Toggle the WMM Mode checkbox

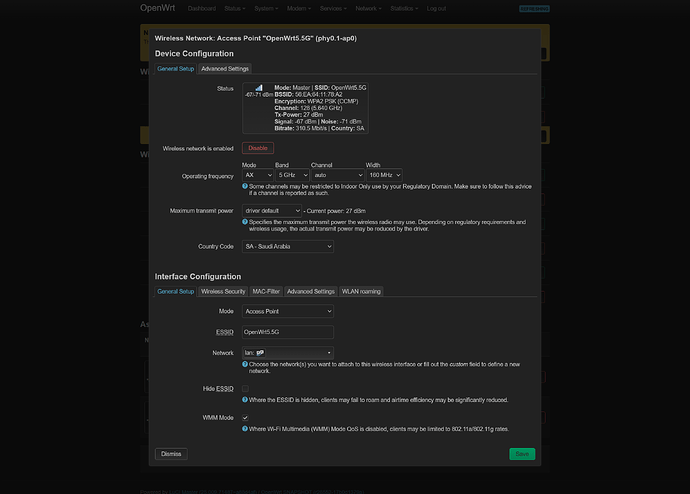point(245,417)
